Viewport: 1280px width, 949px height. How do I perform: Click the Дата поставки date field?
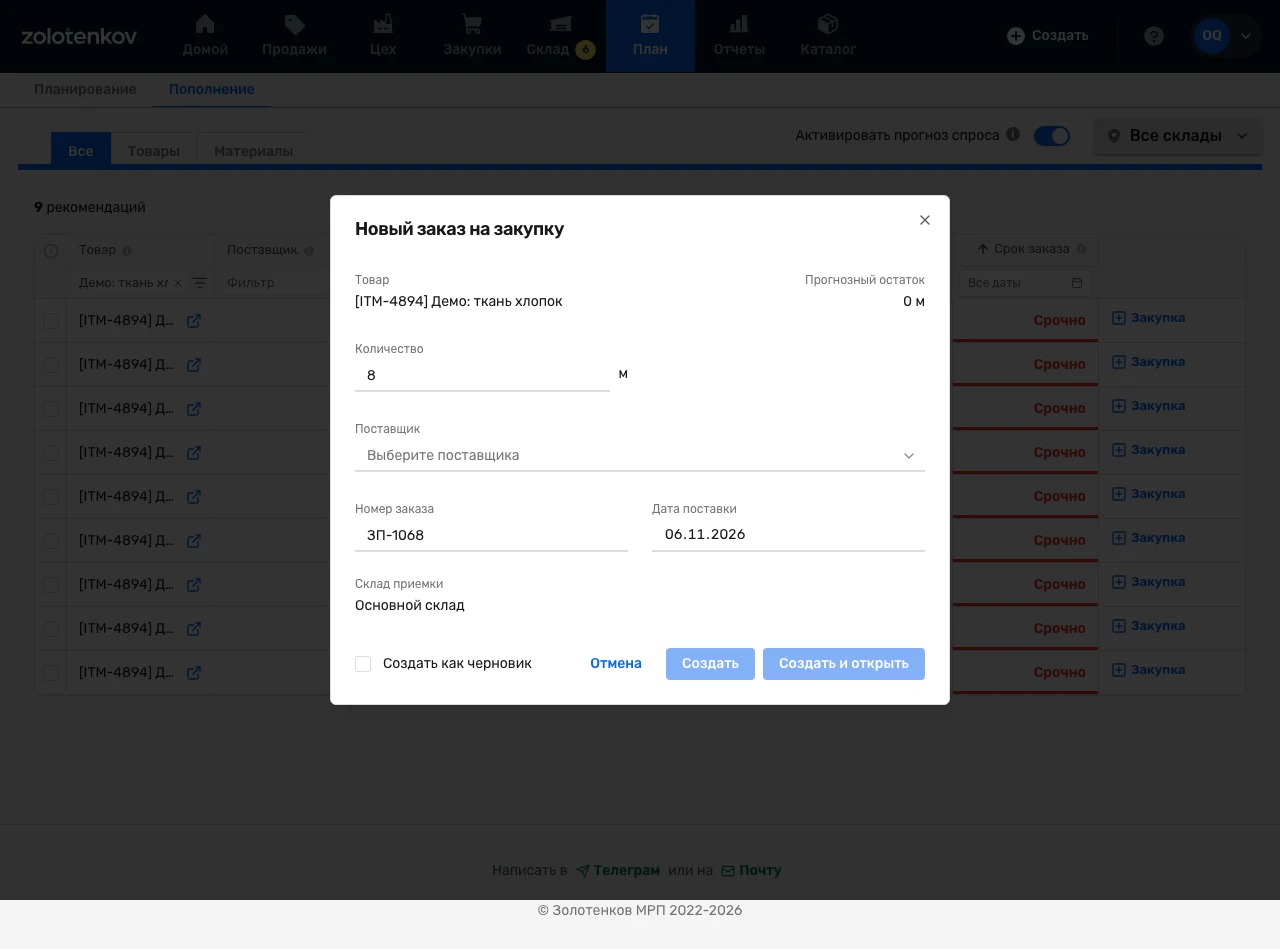click(x=788, y=535)
